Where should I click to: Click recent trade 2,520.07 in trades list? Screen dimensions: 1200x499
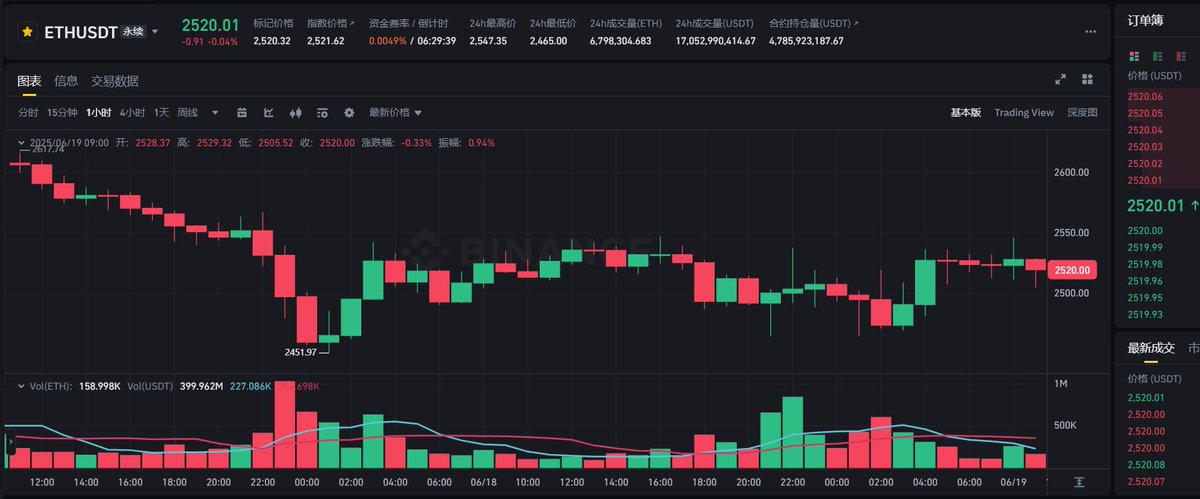coord(1146,481)
